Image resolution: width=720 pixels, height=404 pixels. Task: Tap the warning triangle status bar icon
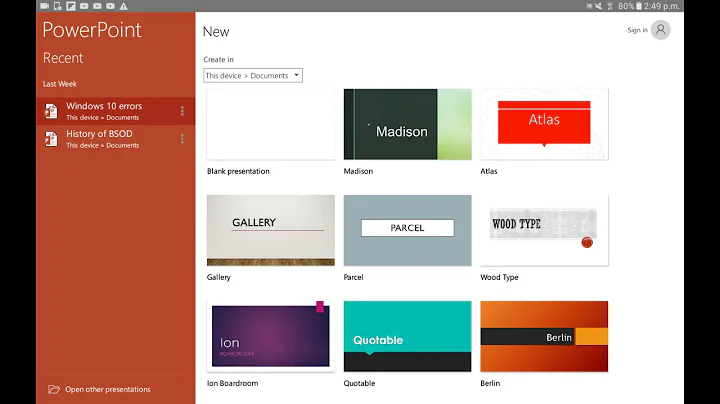[124, 6]
